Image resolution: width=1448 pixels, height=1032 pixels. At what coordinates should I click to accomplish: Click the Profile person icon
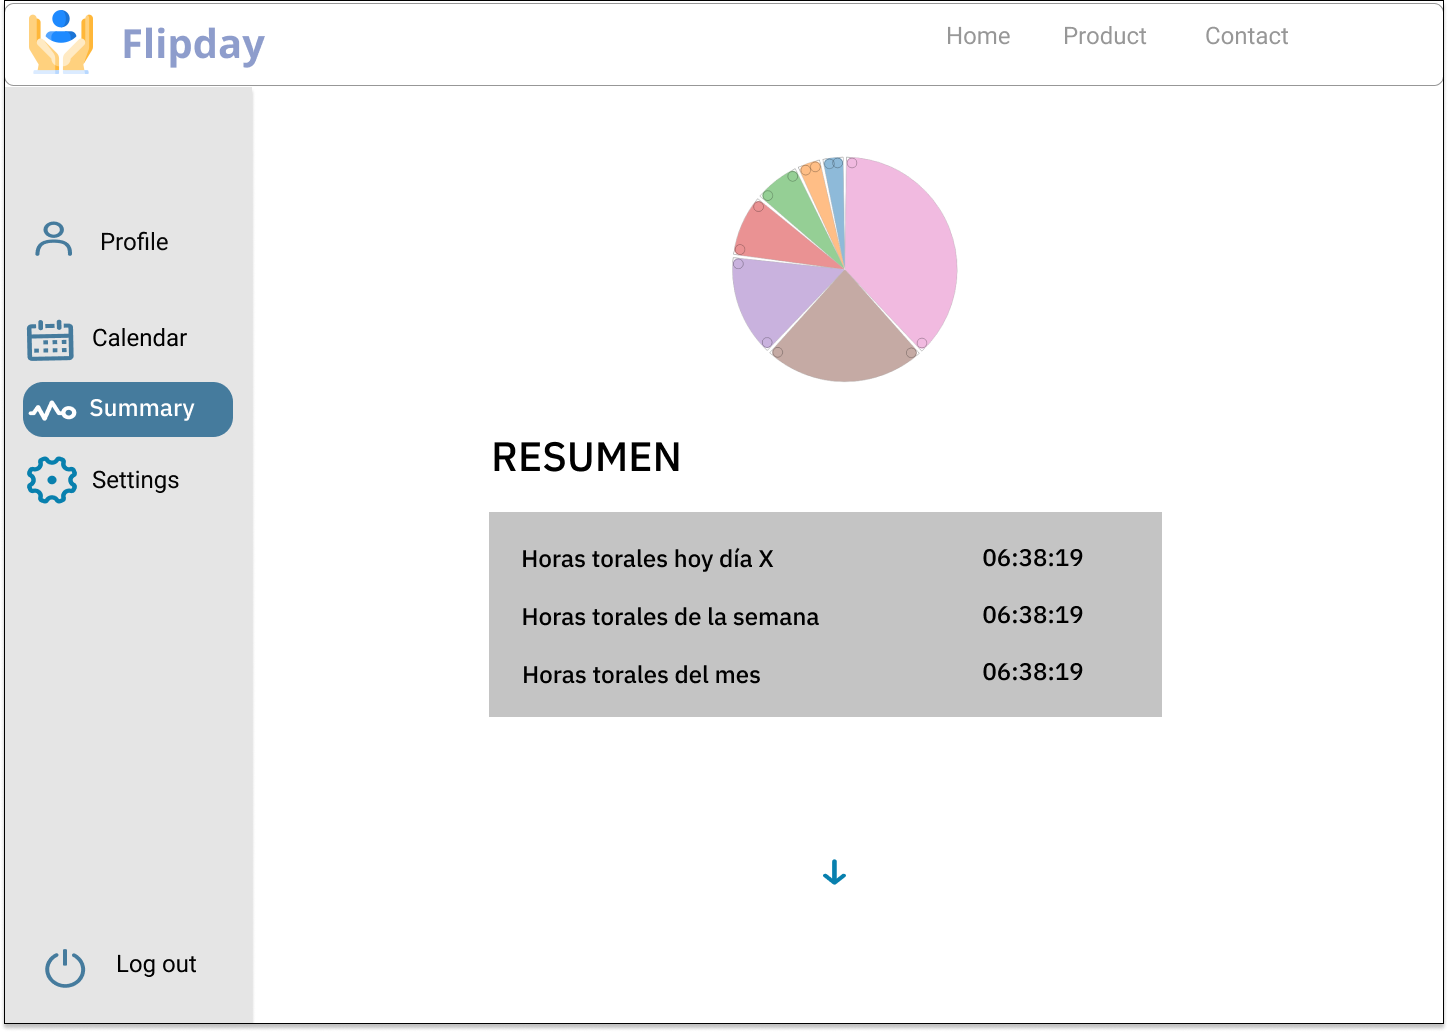click(54, 240)
